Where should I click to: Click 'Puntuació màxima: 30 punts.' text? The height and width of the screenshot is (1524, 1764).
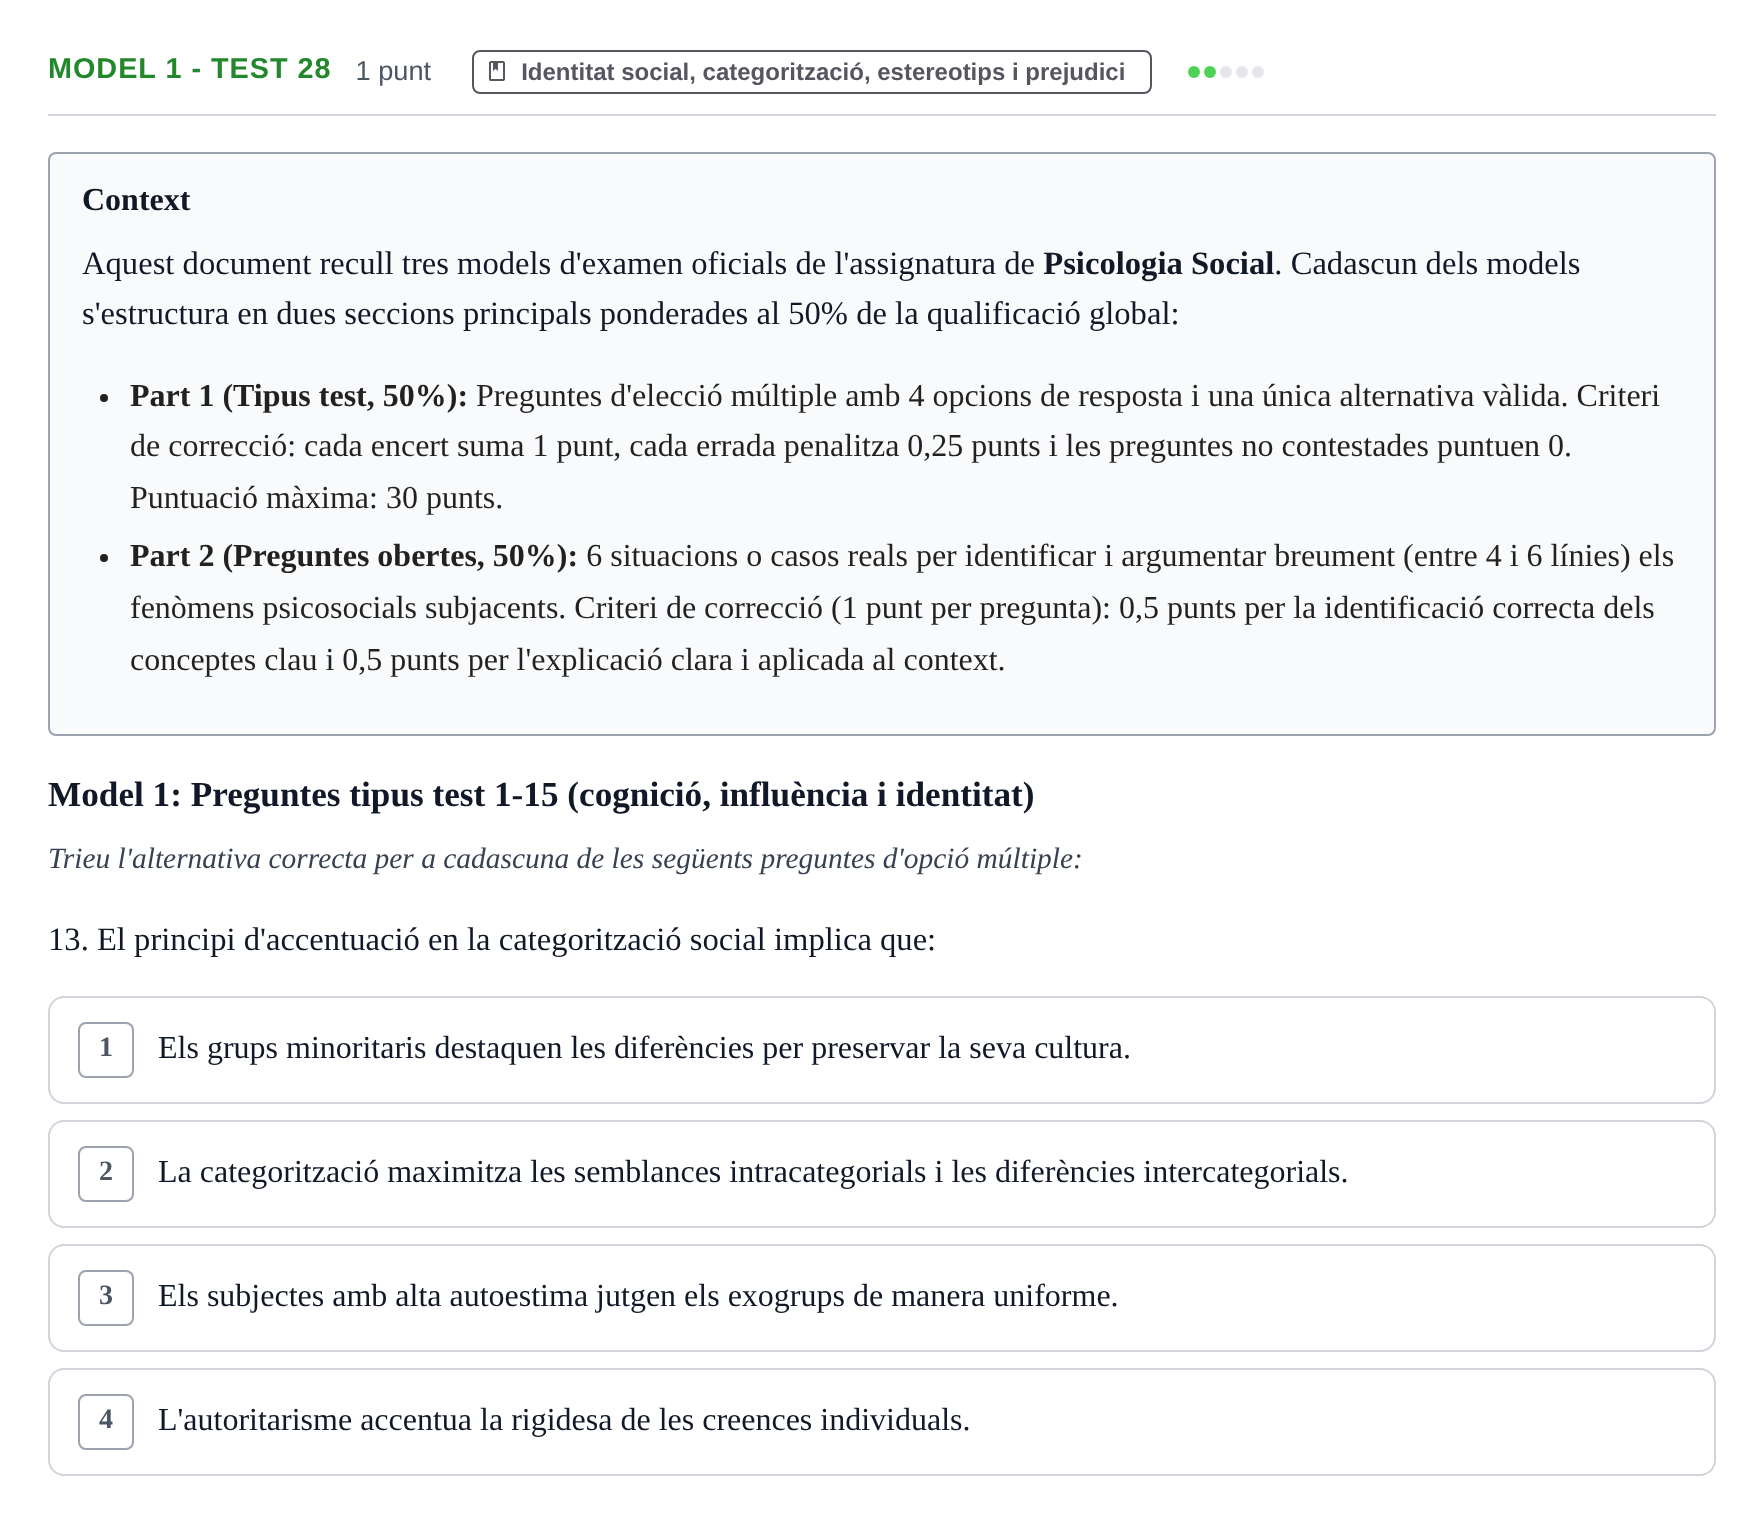(316, 498)
